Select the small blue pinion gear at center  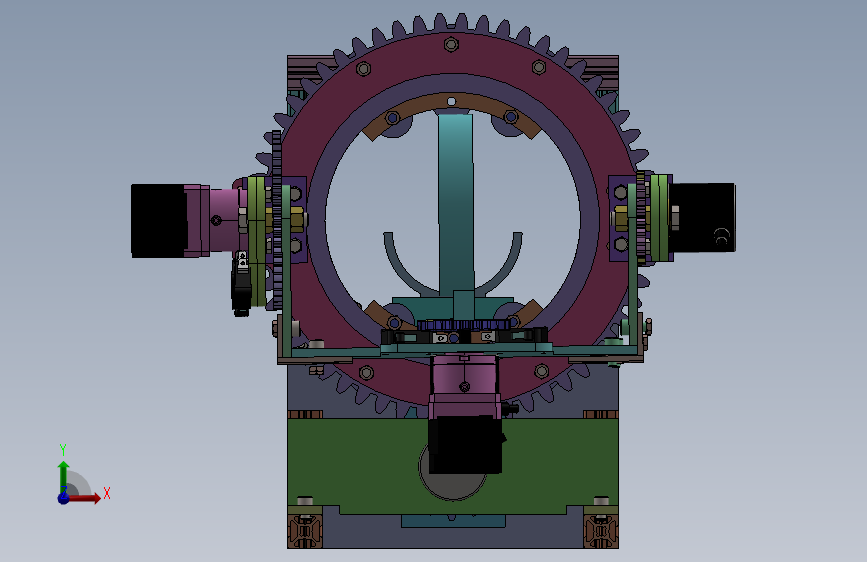(463, 325)
